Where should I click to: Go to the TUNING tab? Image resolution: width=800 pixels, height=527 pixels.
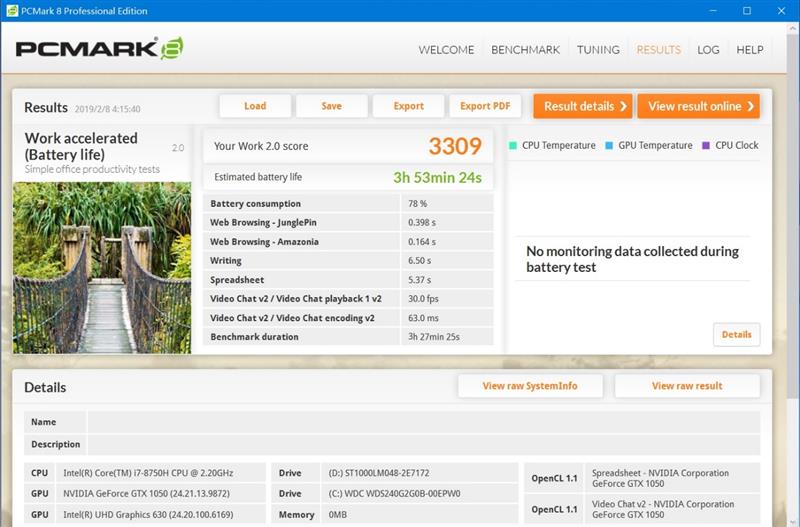[x=598, y=50]
